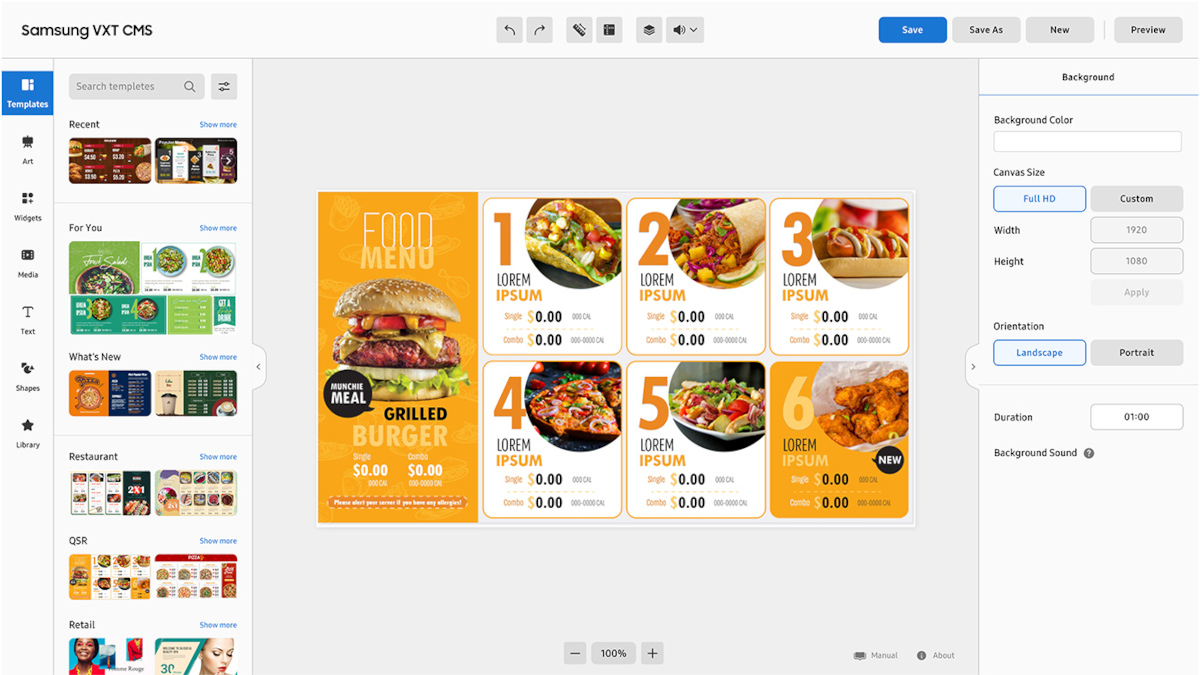Viewport: 1200px width, 675px height.
Task: Toggle the ruler tool icon
Action: click(578, 30)
